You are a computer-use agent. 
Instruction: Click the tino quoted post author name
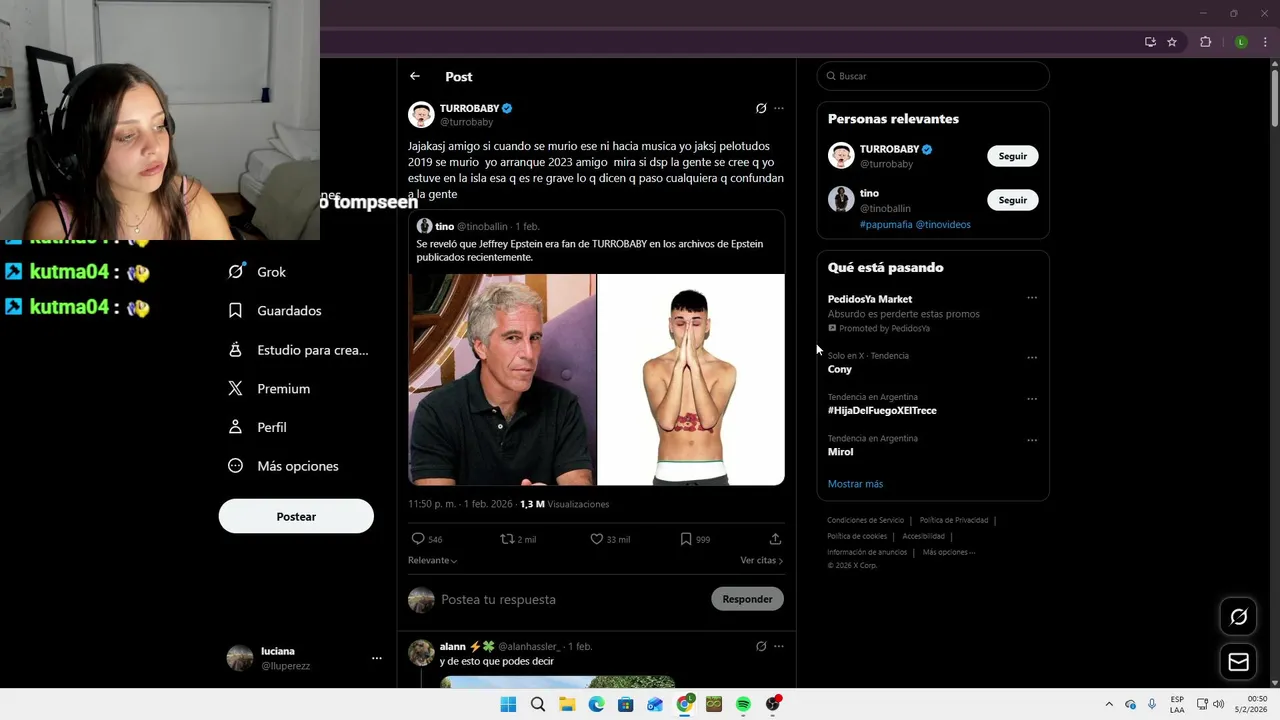[x=444, y=227]
